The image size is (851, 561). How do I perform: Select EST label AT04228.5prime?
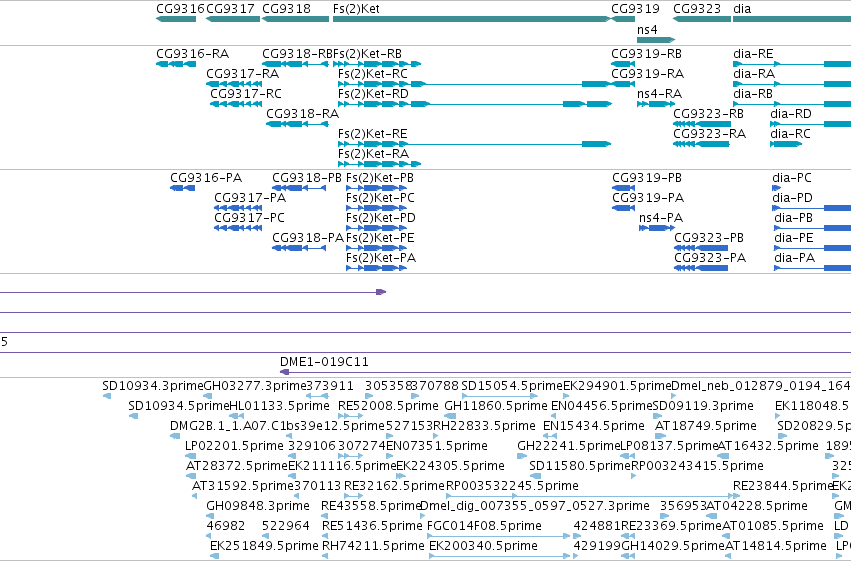(x=757, y=506)
